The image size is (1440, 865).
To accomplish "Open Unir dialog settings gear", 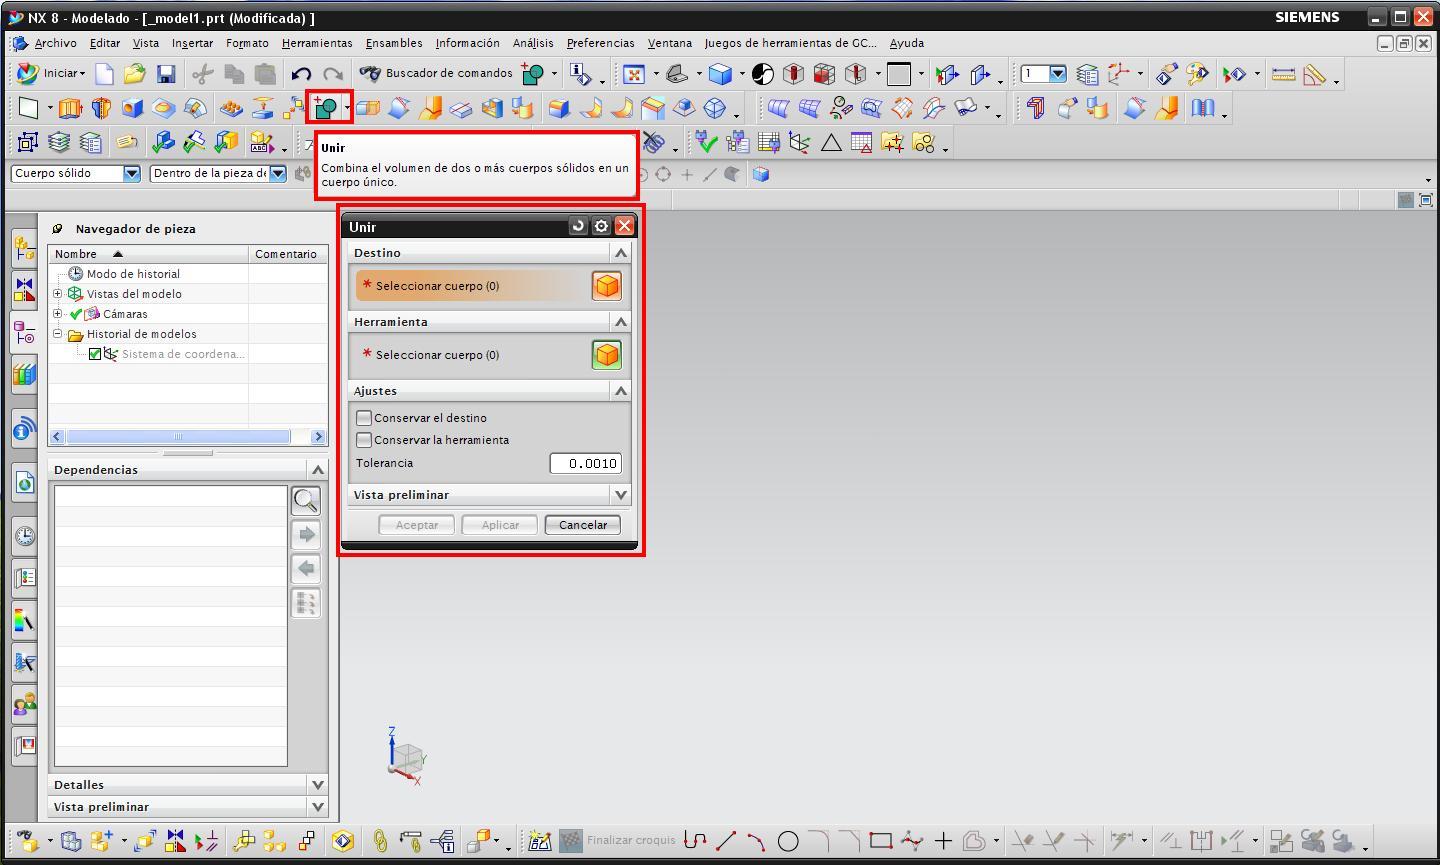I will 601,226.
